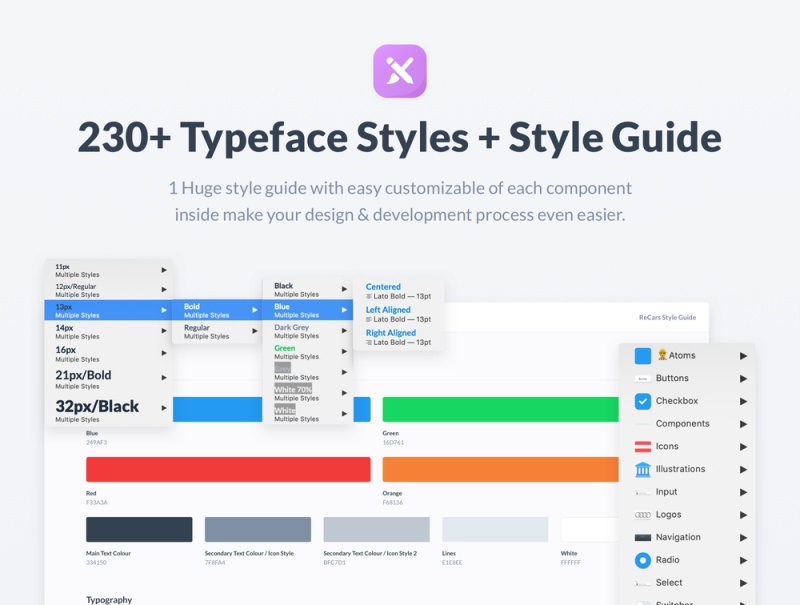Select the Illustrations museum building icon
Viewport: 800px width, 605px height.
tap(642, 469)
